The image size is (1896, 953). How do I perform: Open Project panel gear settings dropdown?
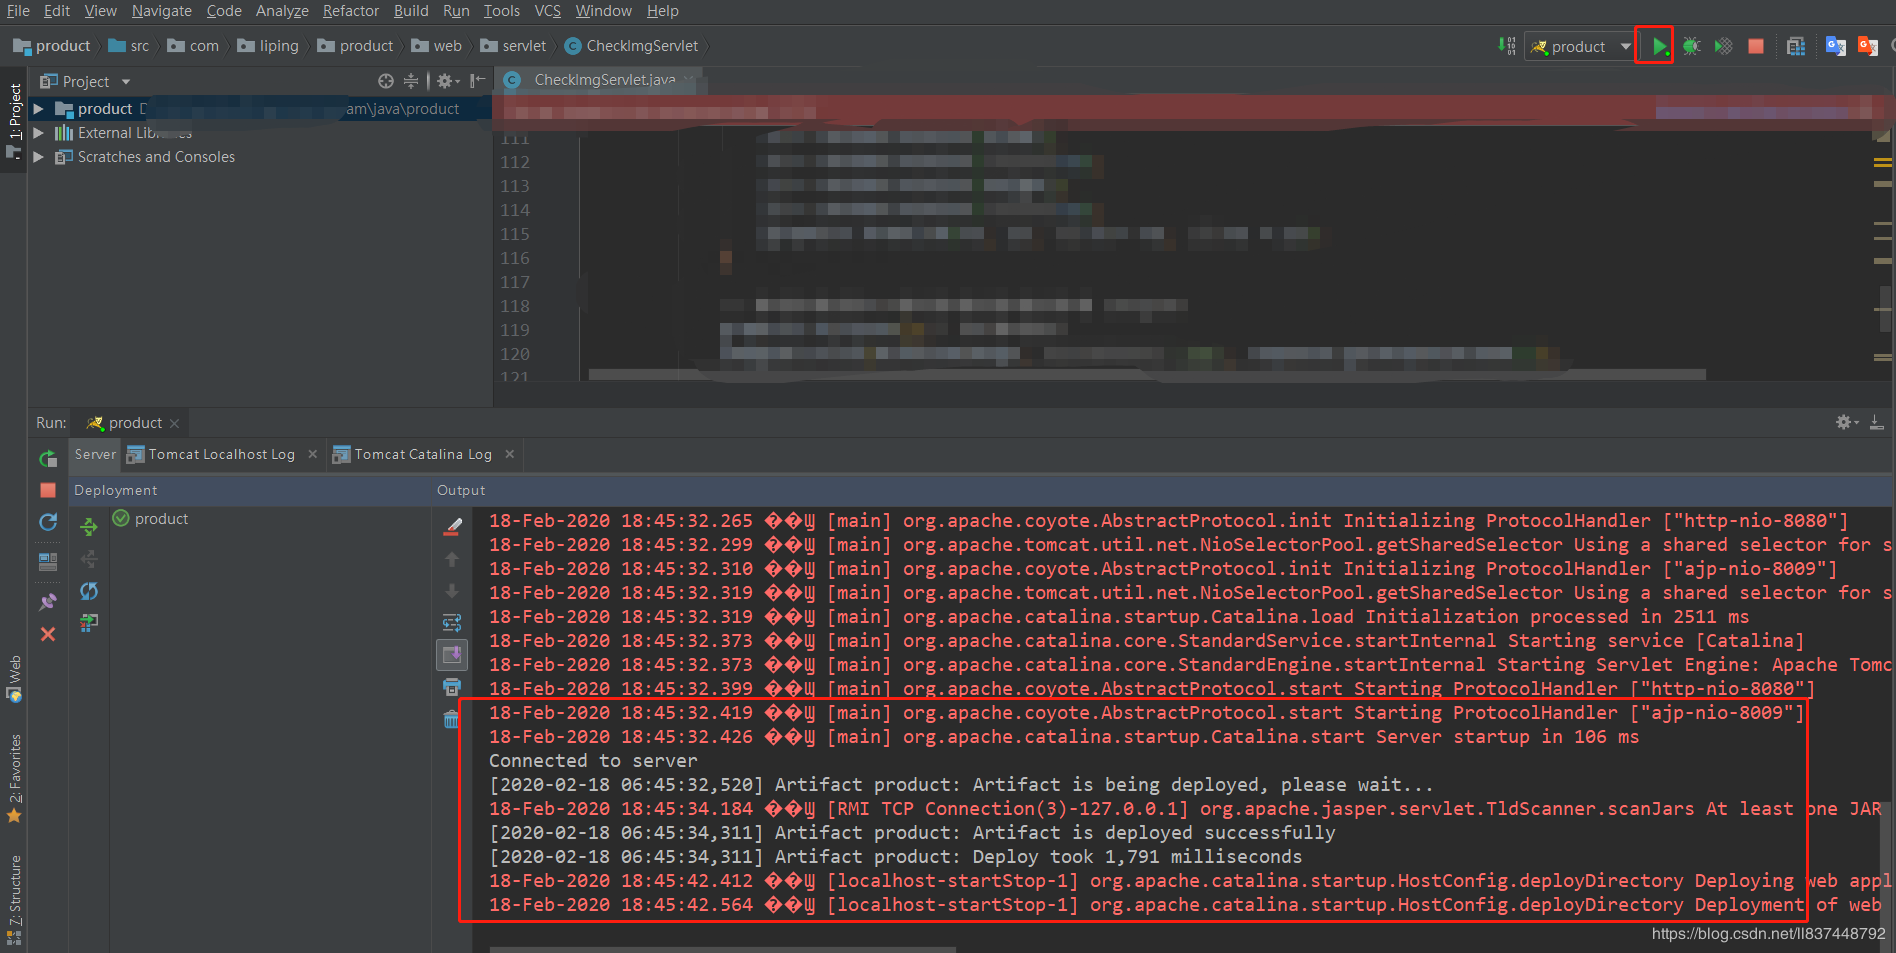tap(448, 81)
